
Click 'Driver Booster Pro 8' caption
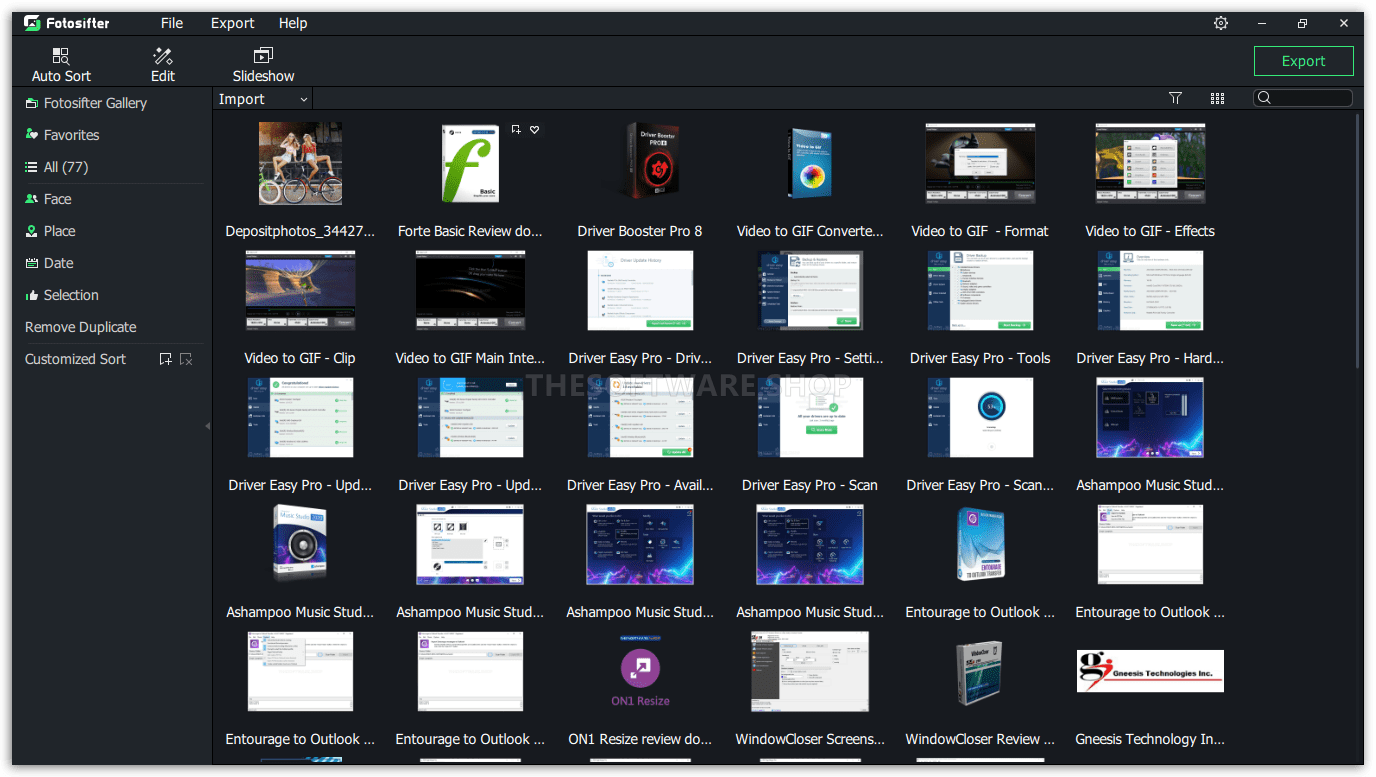pyautogui.click(x=640, y=231)
